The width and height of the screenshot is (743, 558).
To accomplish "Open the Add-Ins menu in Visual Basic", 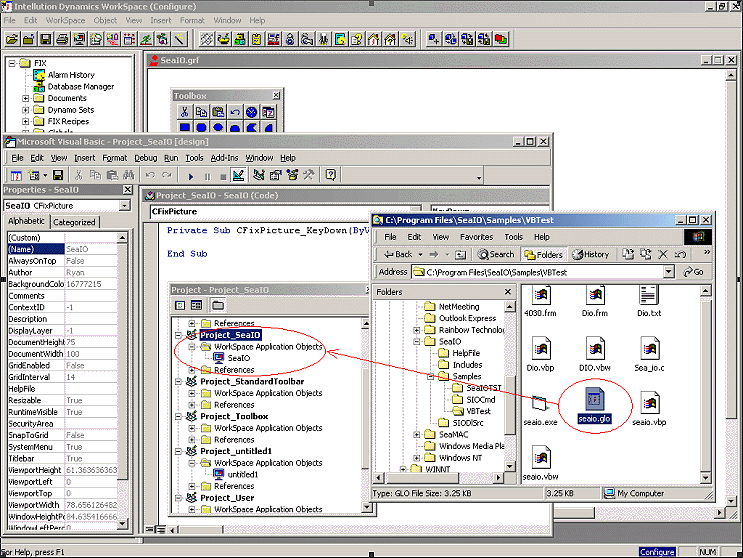I will 224,158.
